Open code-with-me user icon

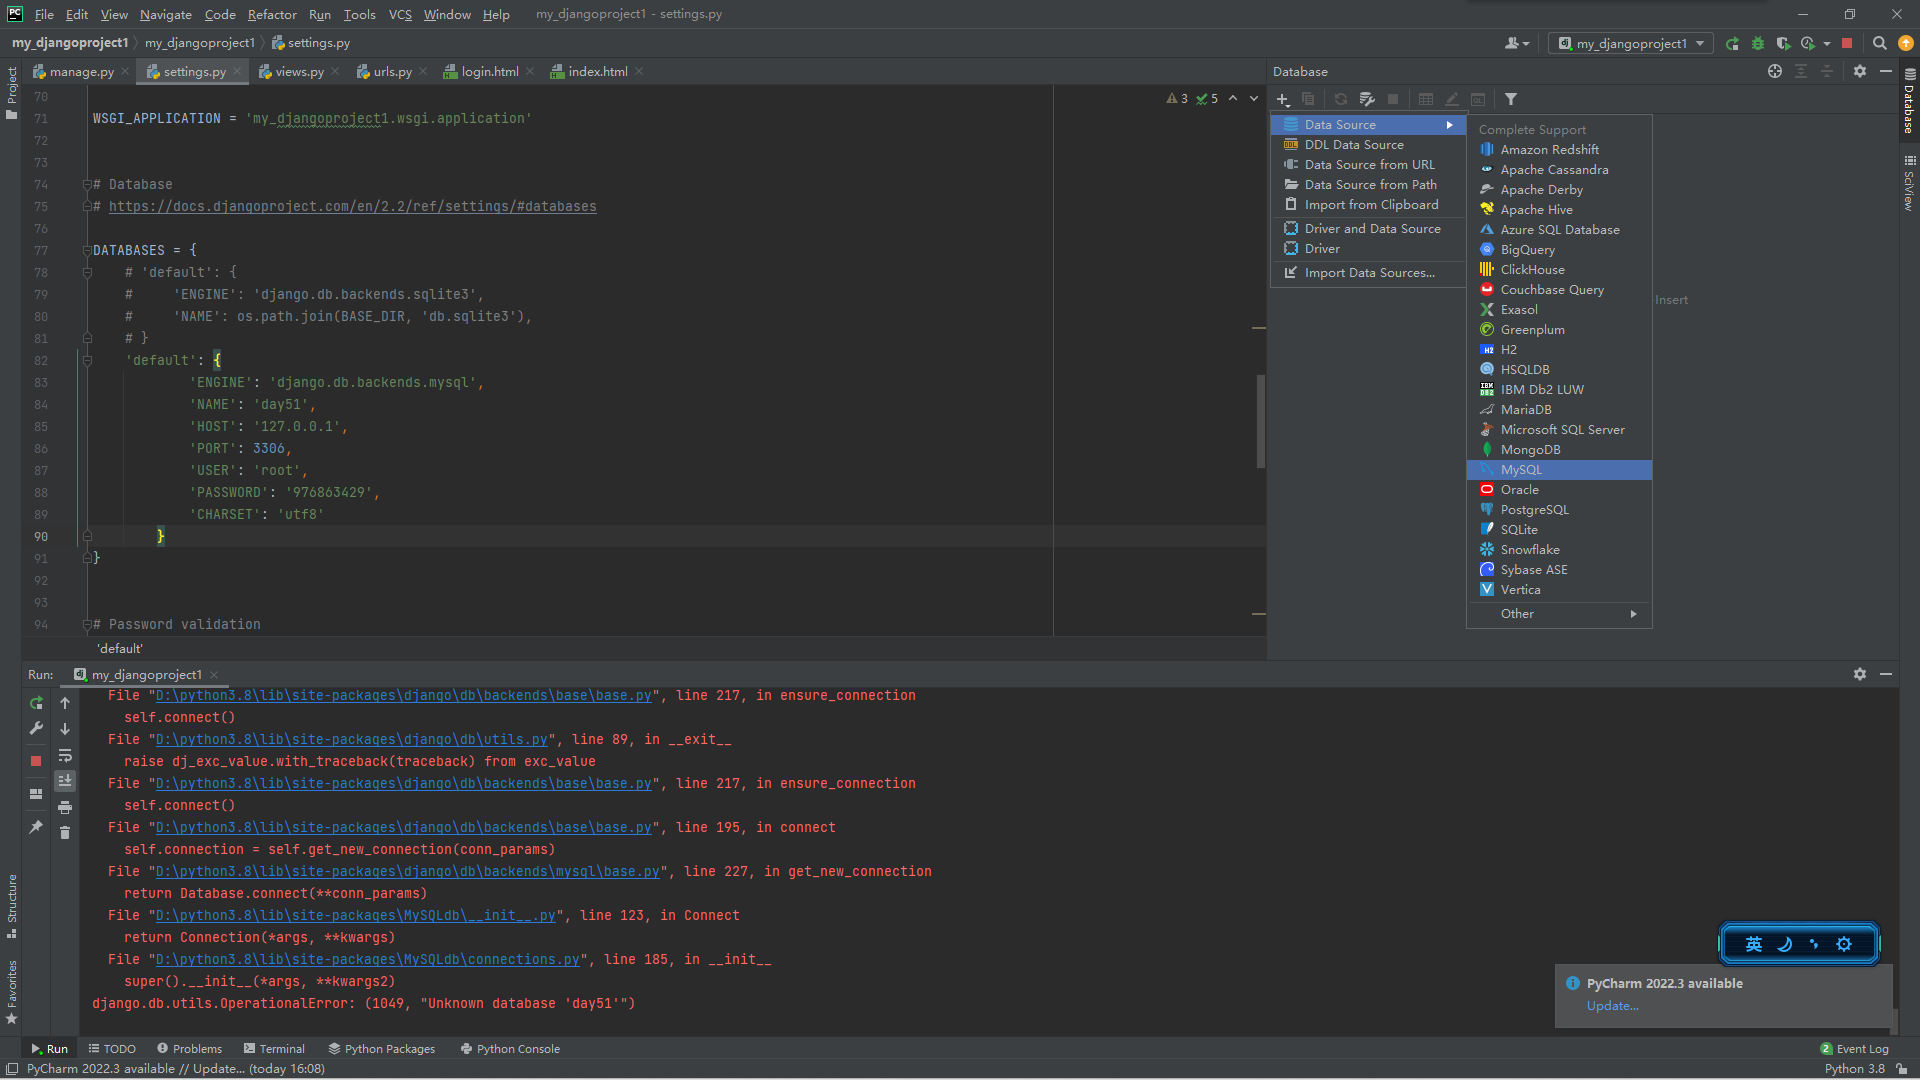pos(1517,43)
